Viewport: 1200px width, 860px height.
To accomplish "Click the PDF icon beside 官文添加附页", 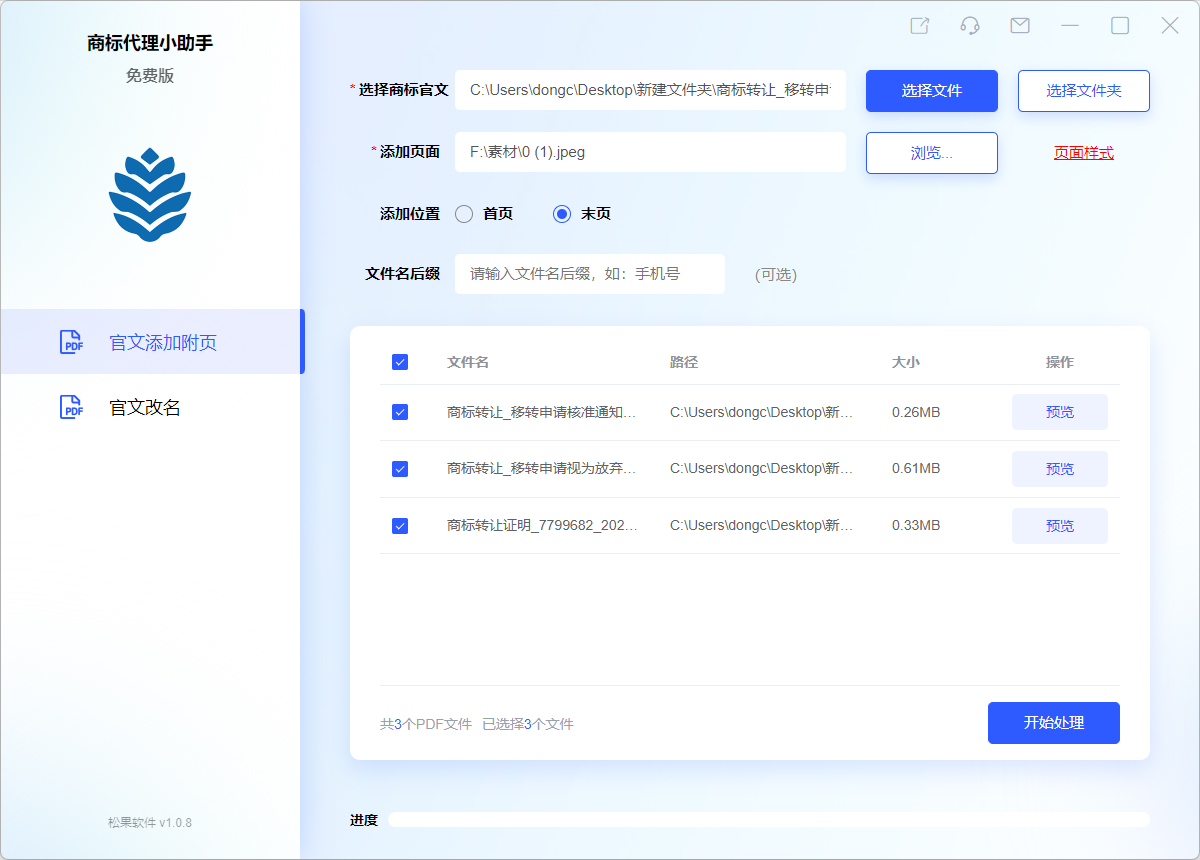I will 71,342.
